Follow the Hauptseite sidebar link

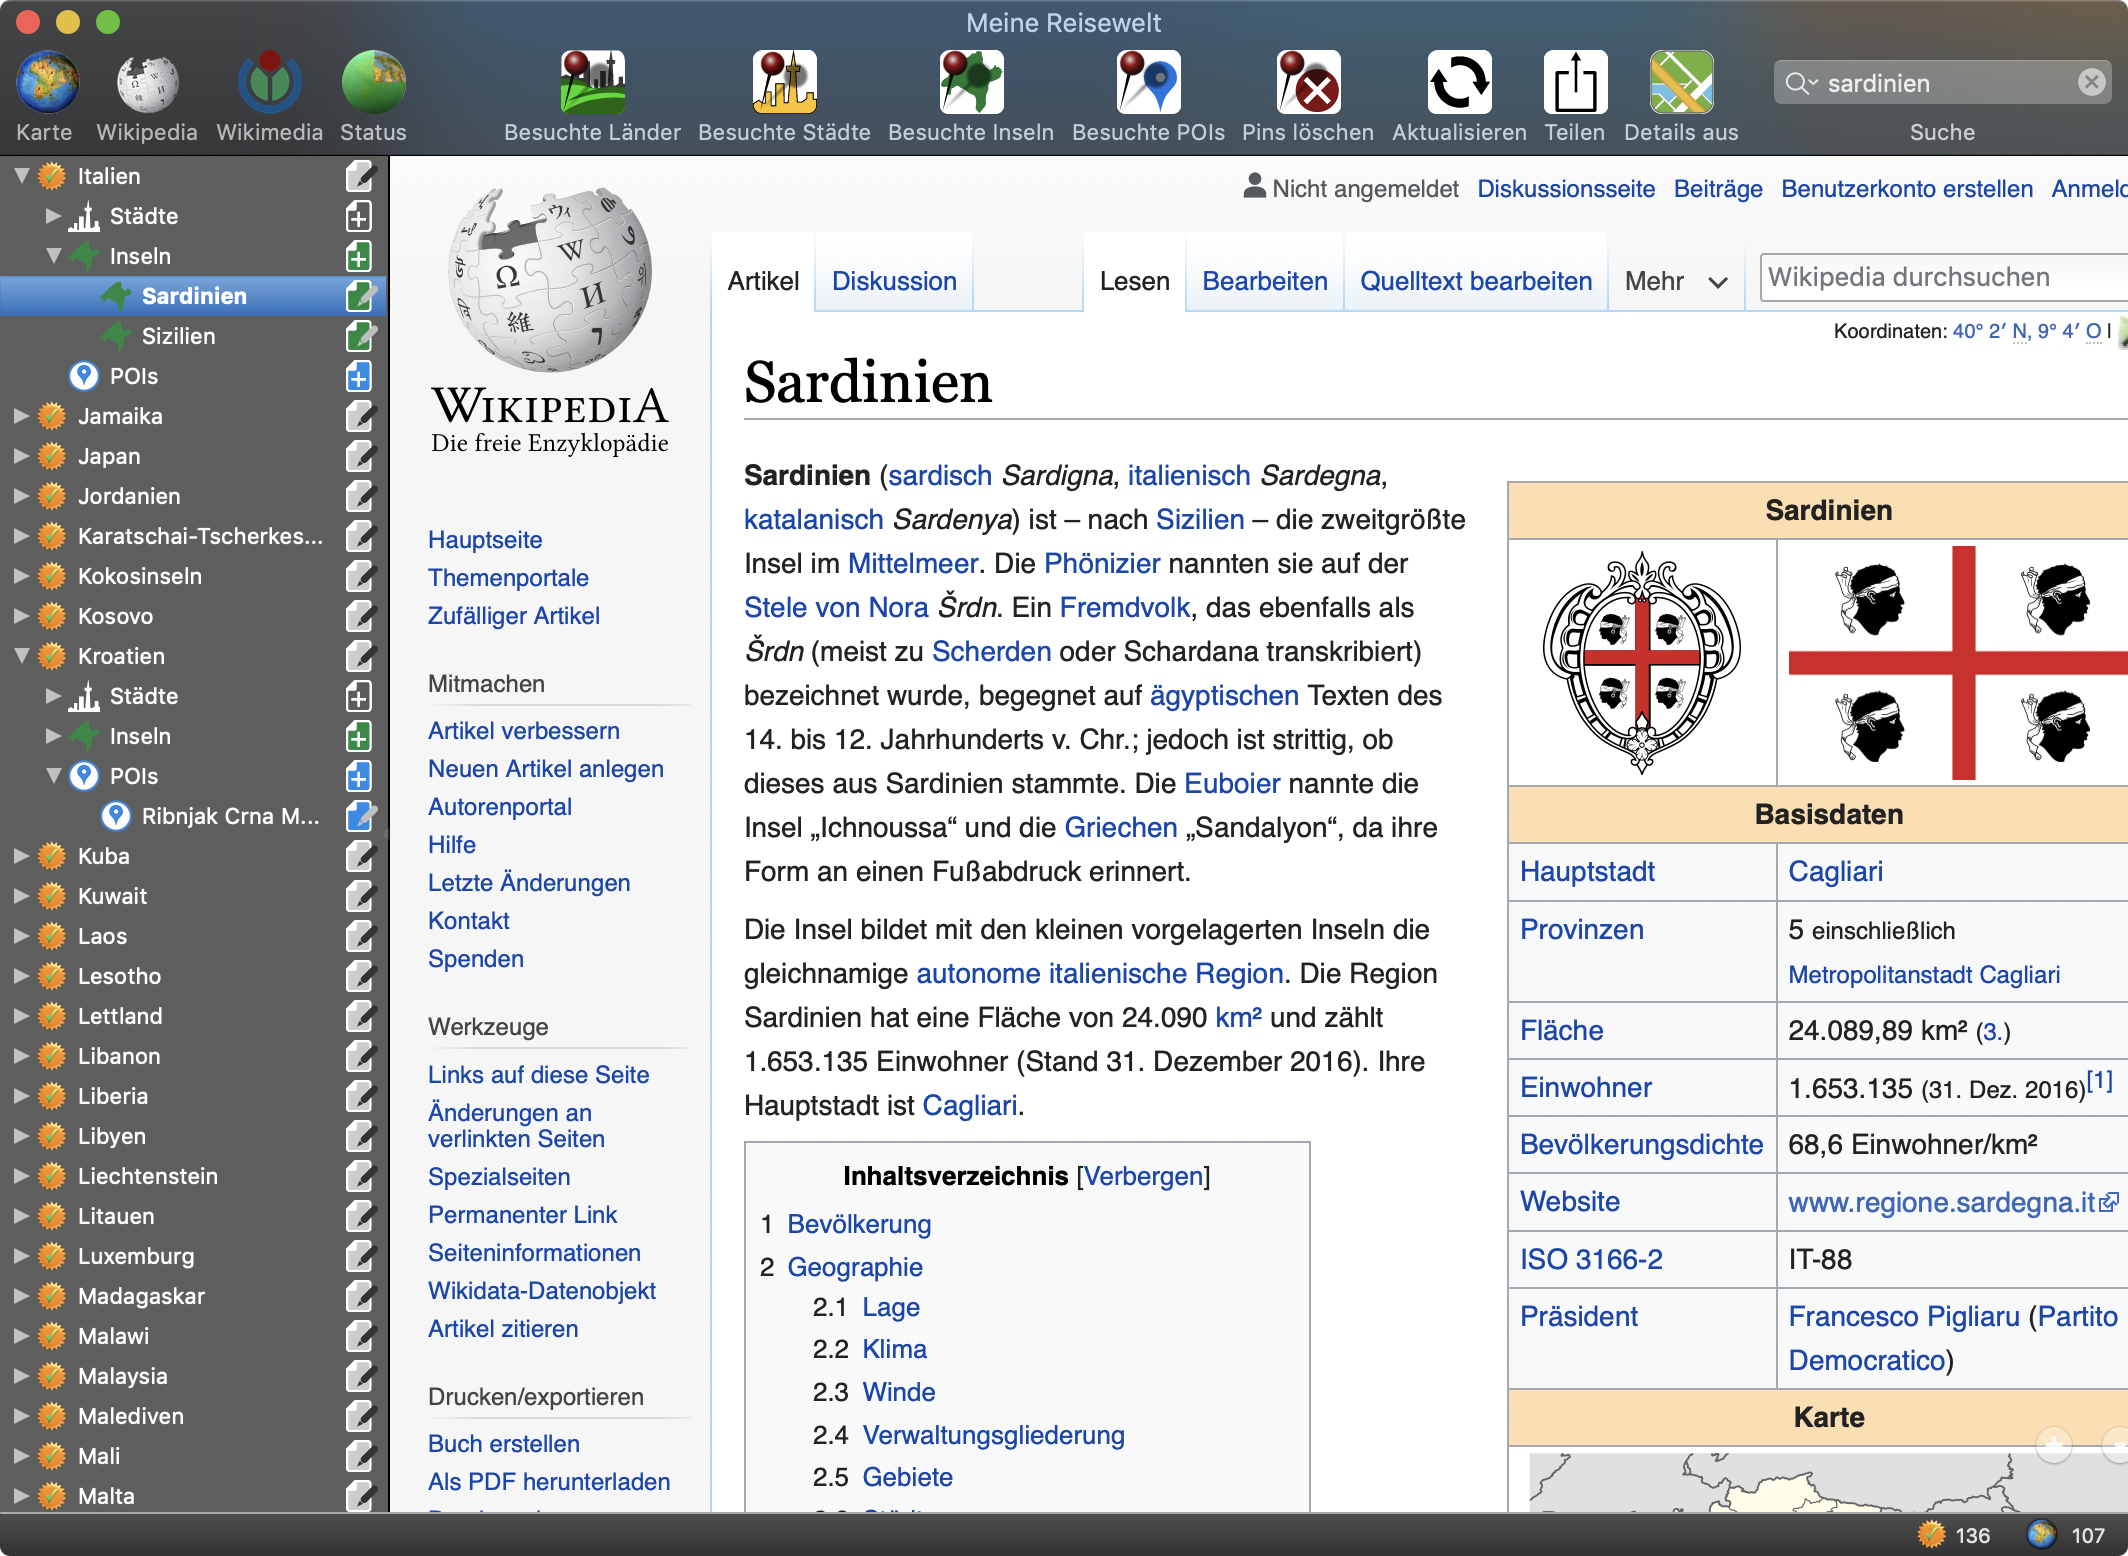(485, 540)
